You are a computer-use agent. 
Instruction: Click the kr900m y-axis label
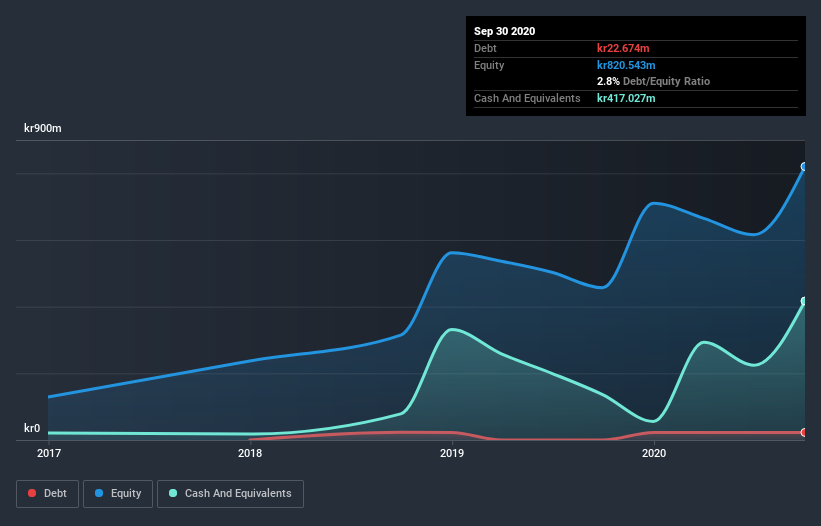[x=43, y=128]
